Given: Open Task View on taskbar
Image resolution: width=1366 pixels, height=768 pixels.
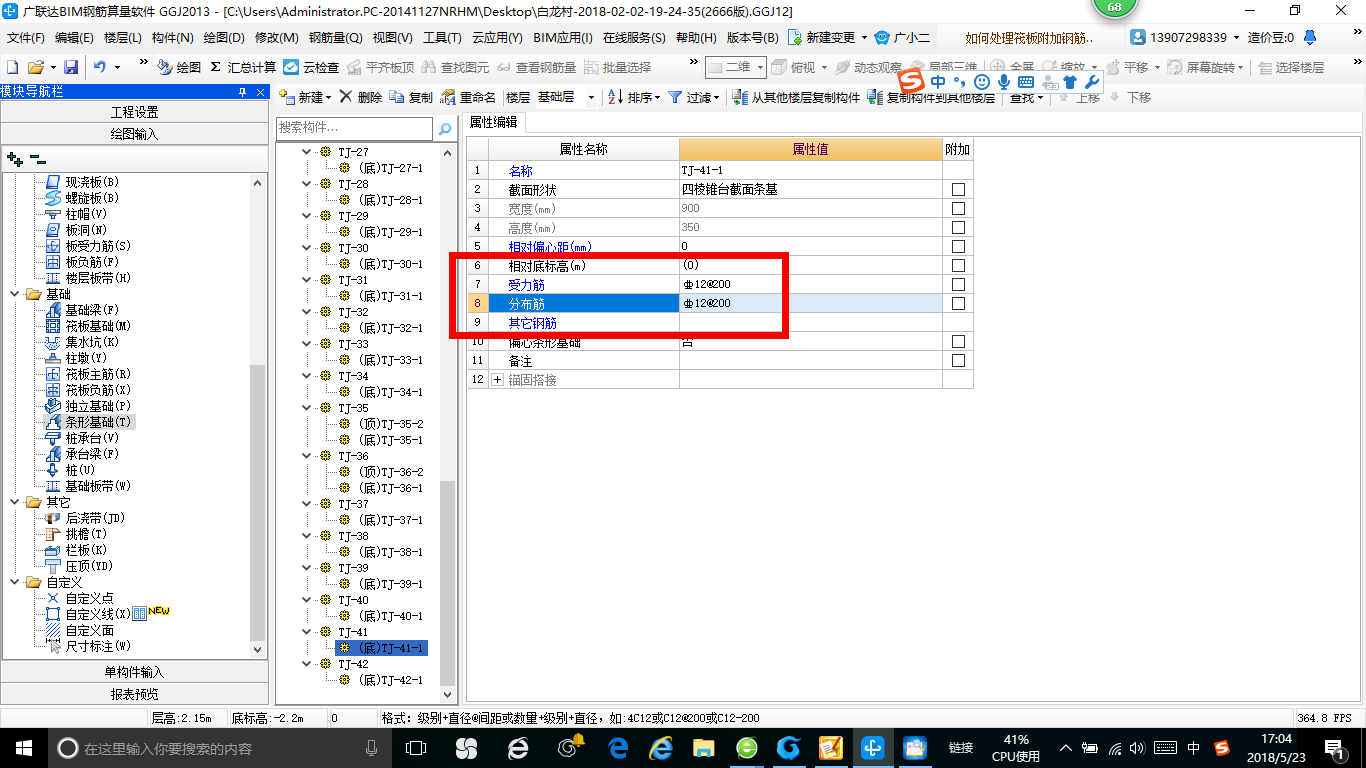Looking at the screenshot, I should (416, 748).
